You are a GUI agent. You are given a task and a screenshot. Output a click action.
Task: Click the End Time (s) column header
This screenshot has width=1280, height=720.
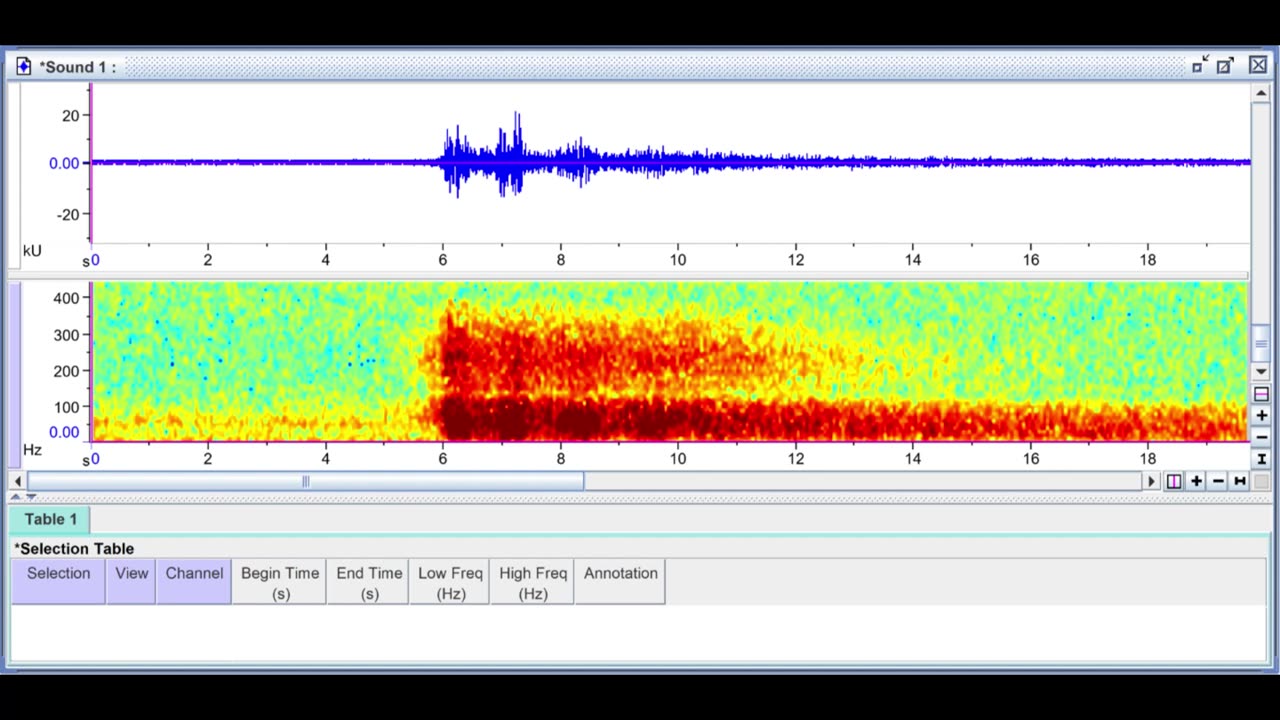(x=369, y=582)
